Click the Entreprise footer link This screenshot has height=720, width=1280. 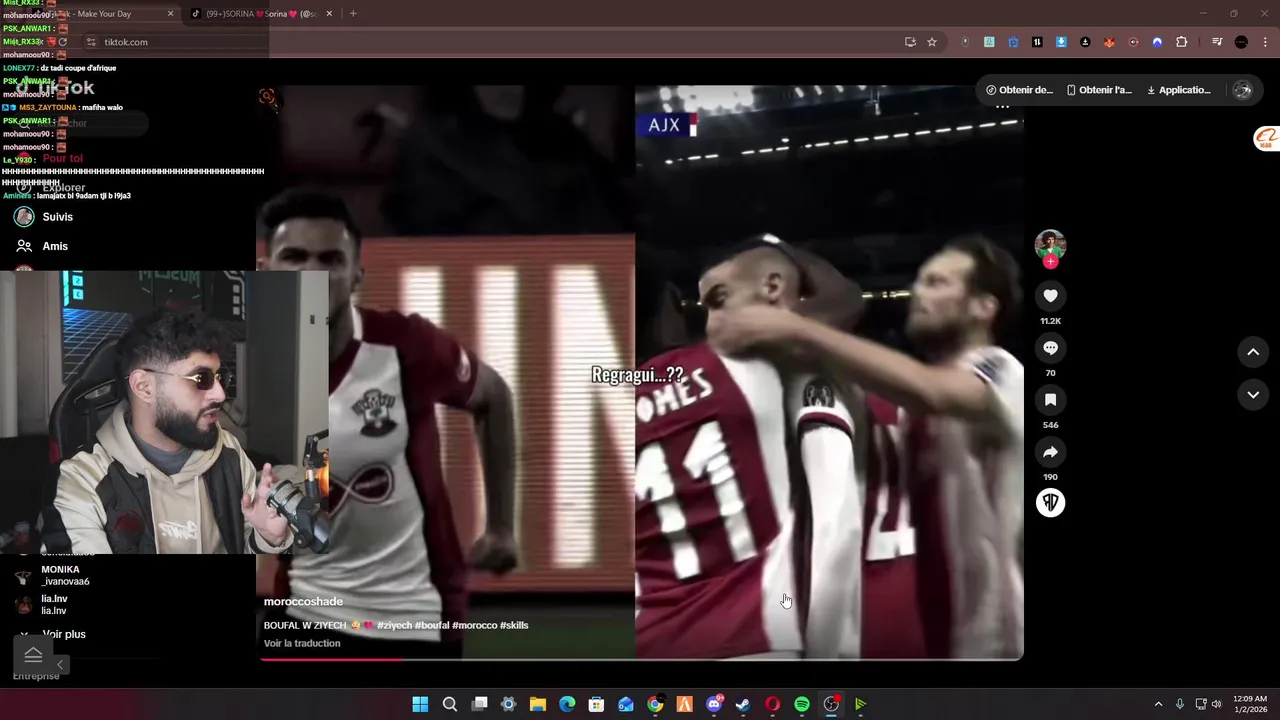coord(36,676)
